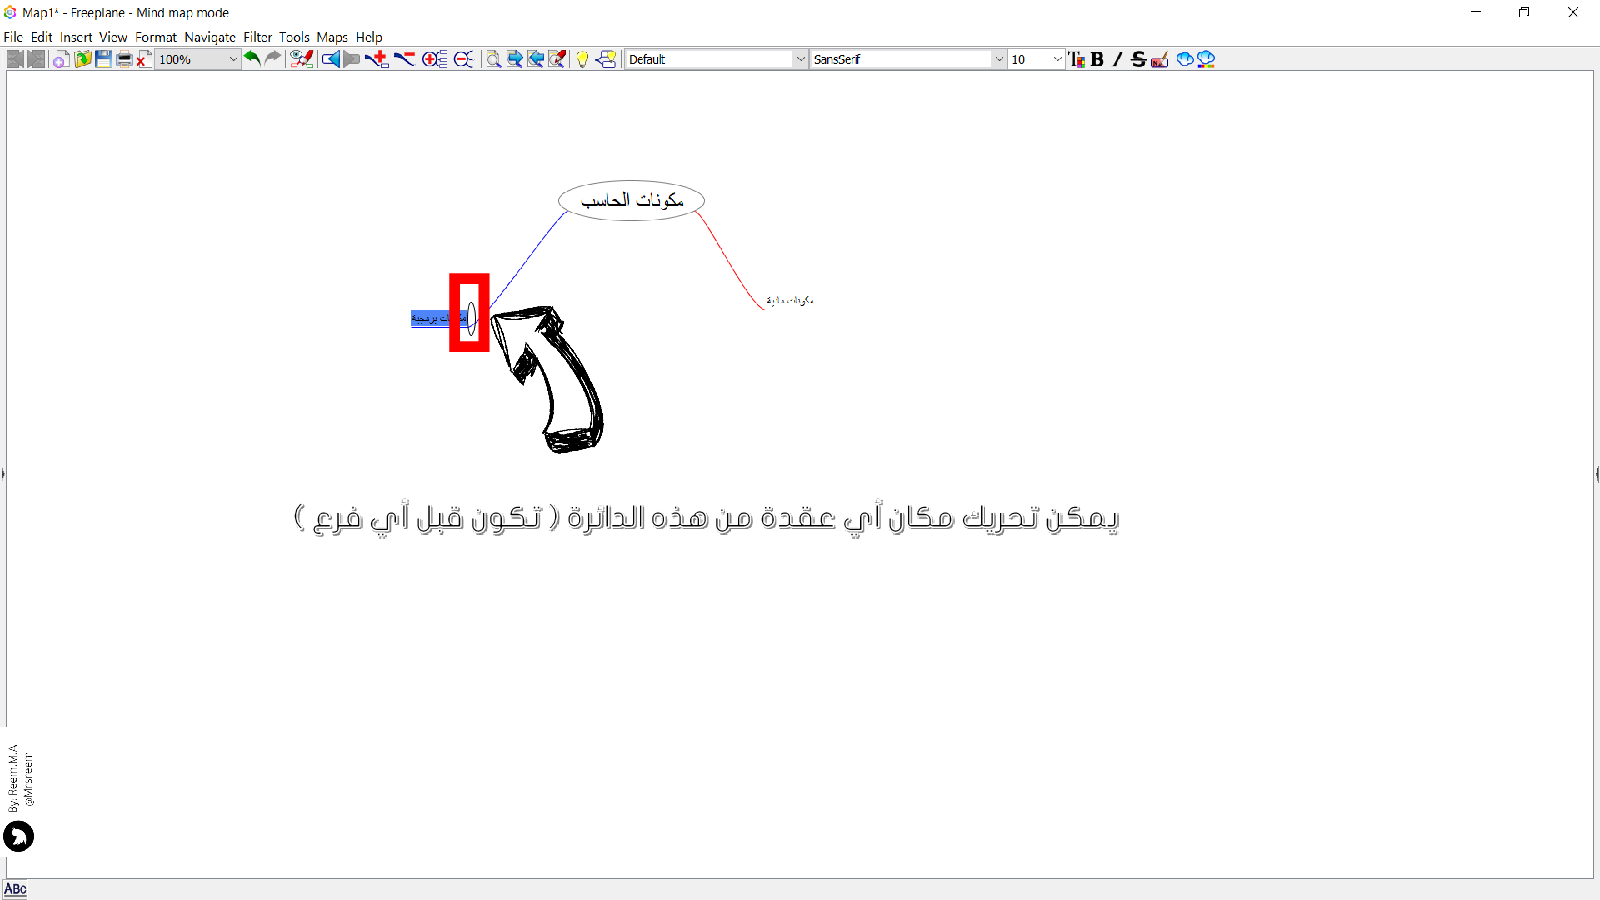
Task: Open the Navigate menu
Action: click(x=210, y=37)
